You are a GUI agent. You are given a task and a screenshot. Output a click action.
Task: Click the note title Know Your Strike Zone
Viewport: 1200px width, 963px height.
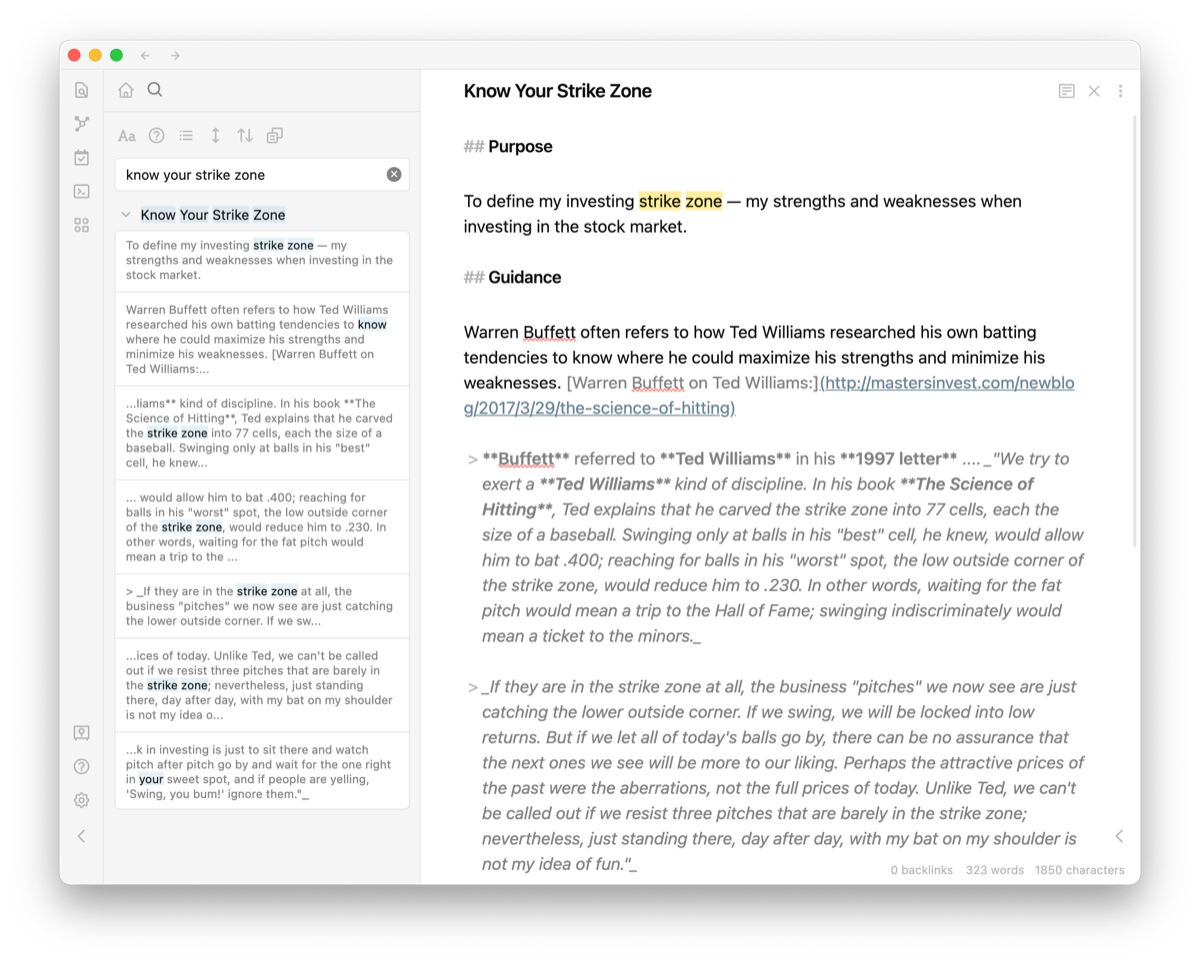pos(557,91)
